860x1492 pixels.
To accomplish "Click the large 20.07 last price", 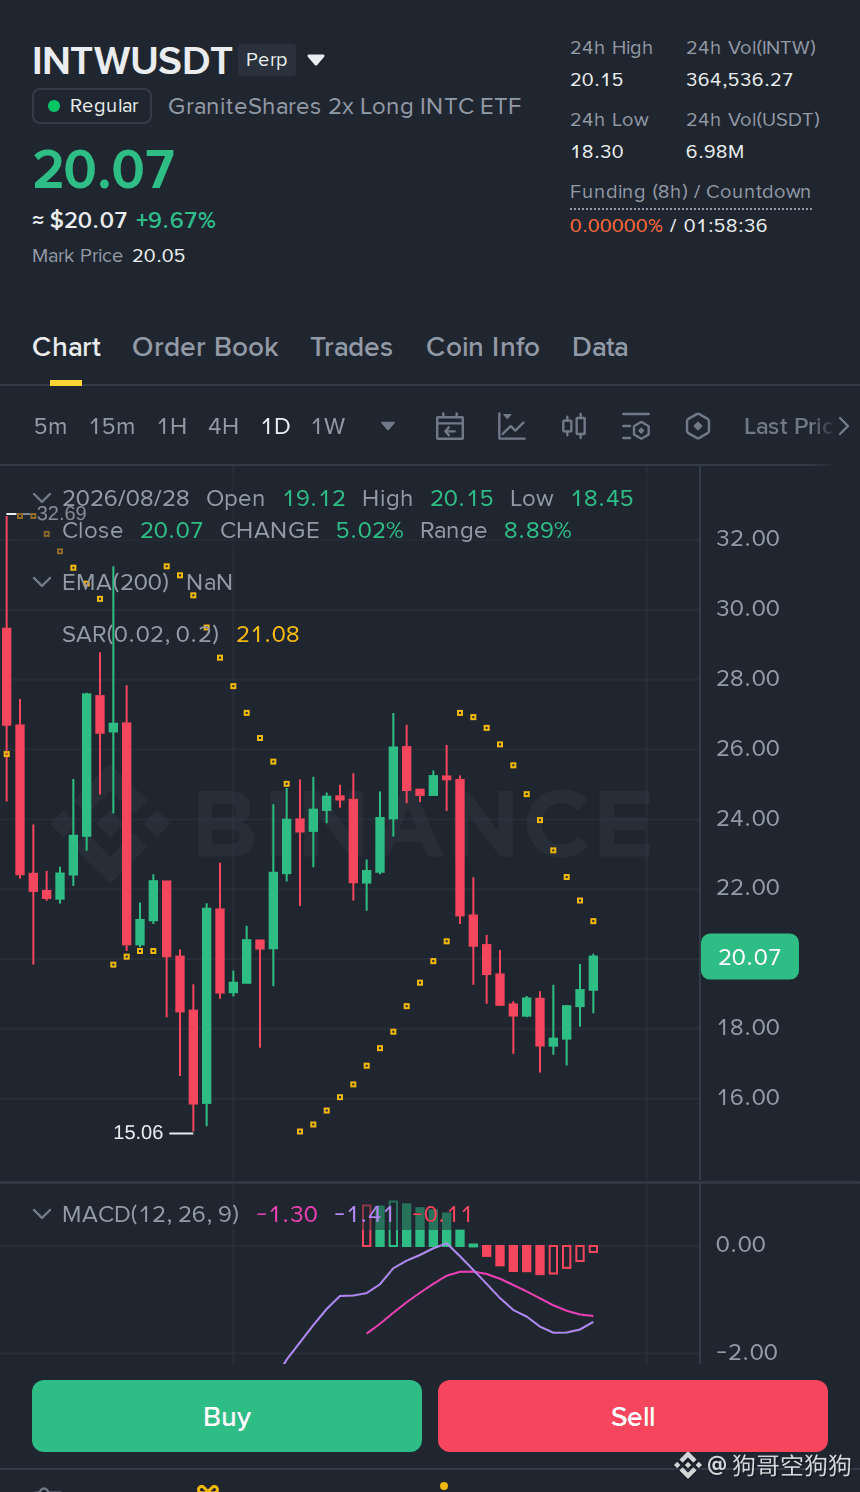I will (x=104, y=169).
